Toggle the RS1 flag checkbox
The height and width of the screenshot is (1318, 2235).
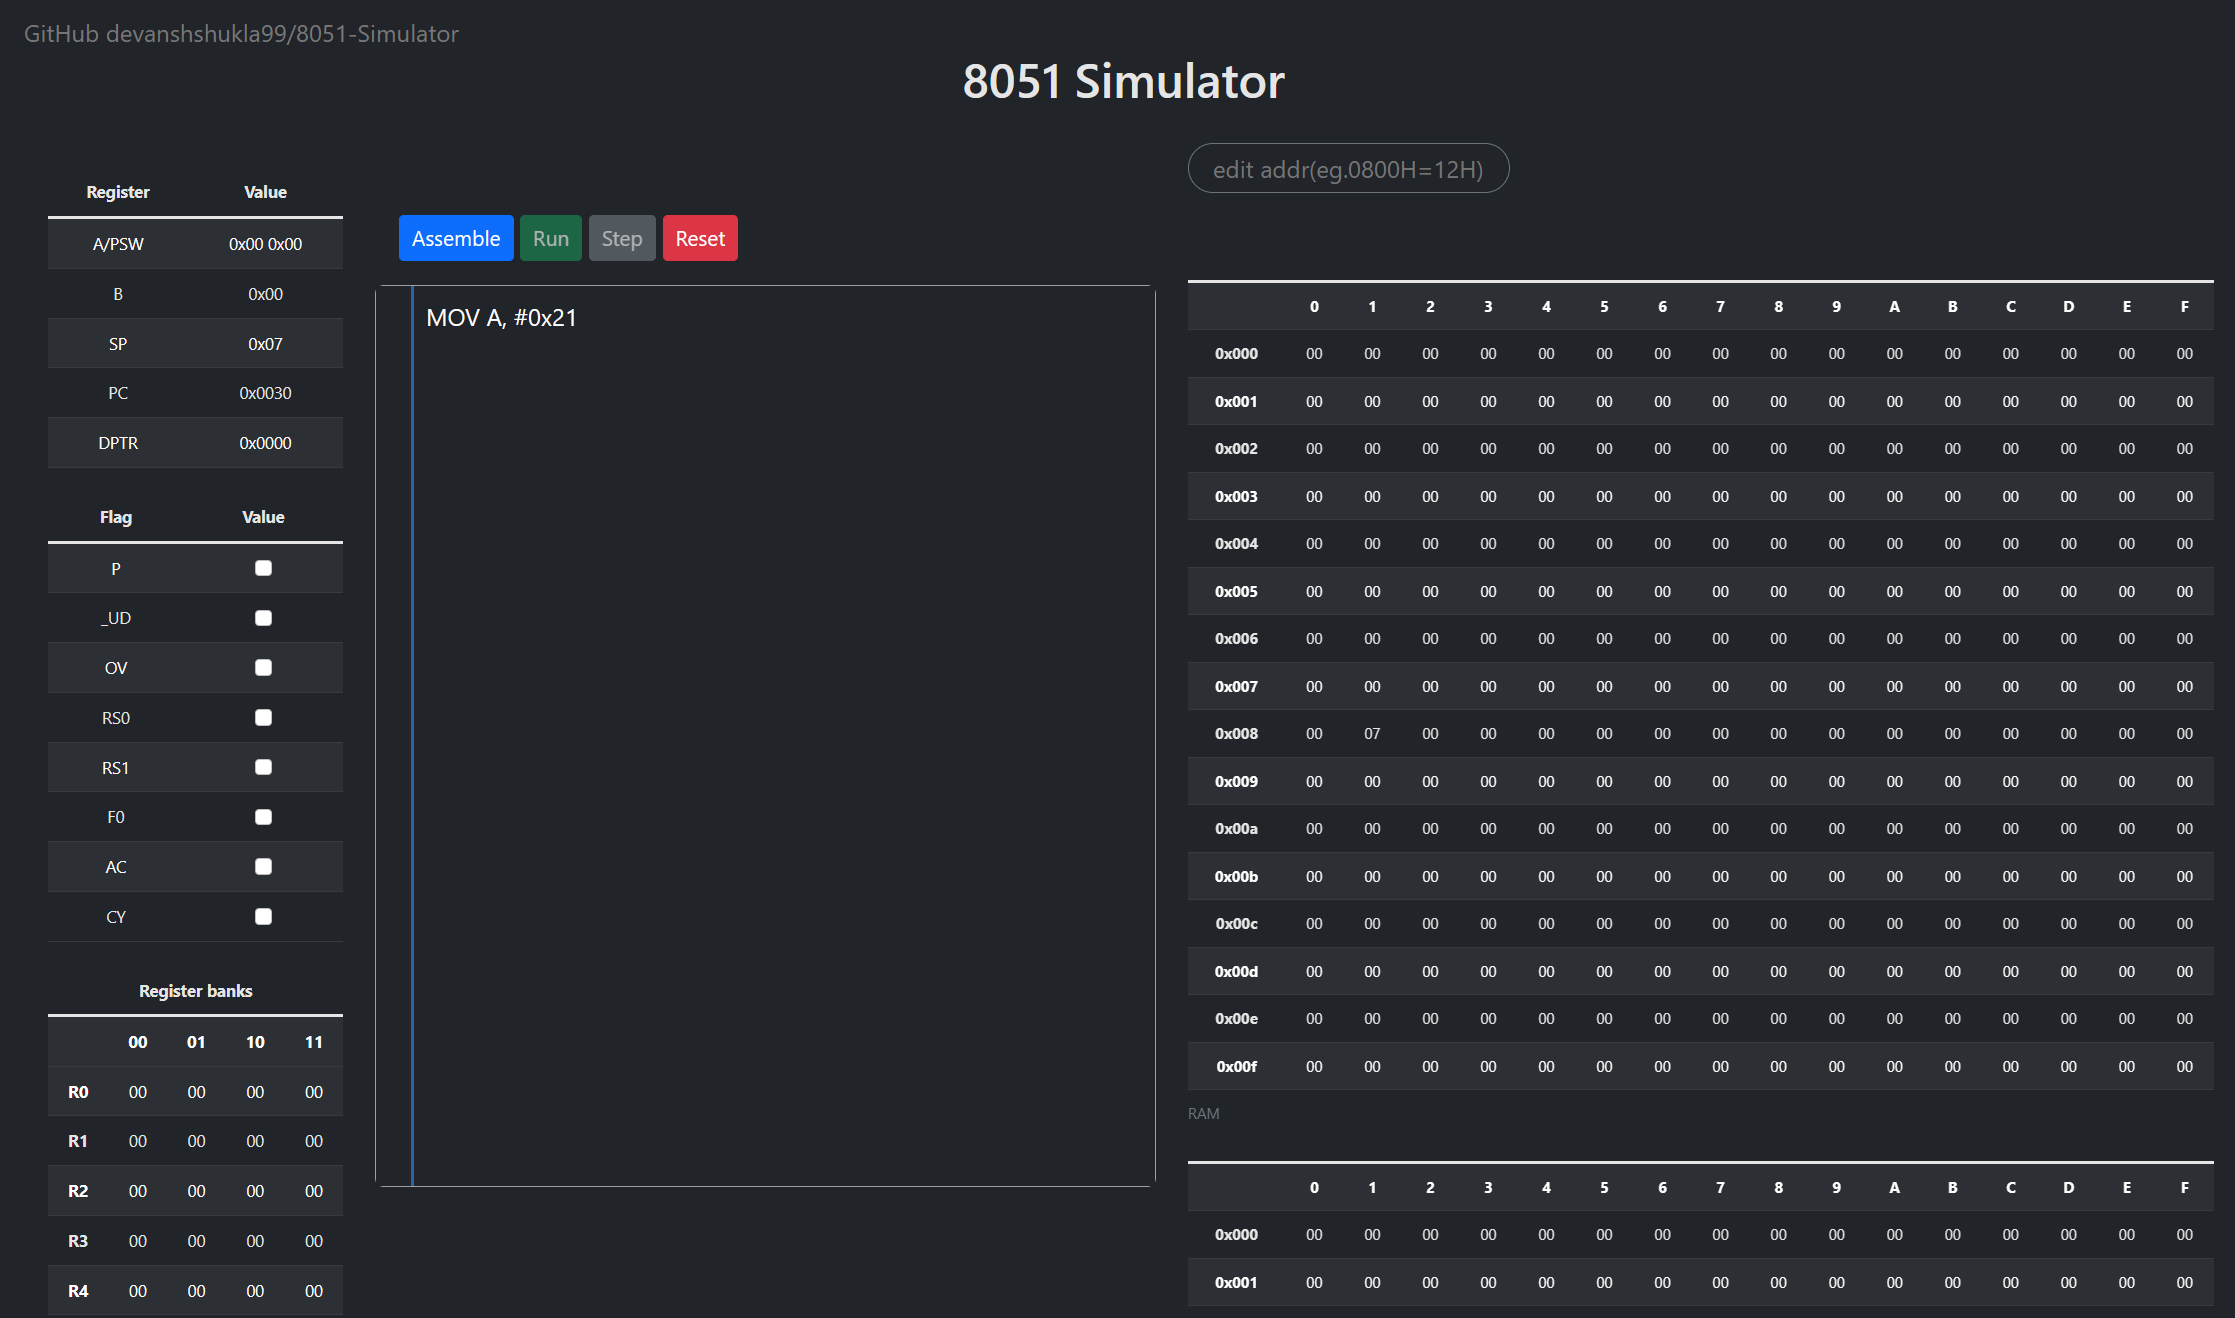[x=264, y=767]
